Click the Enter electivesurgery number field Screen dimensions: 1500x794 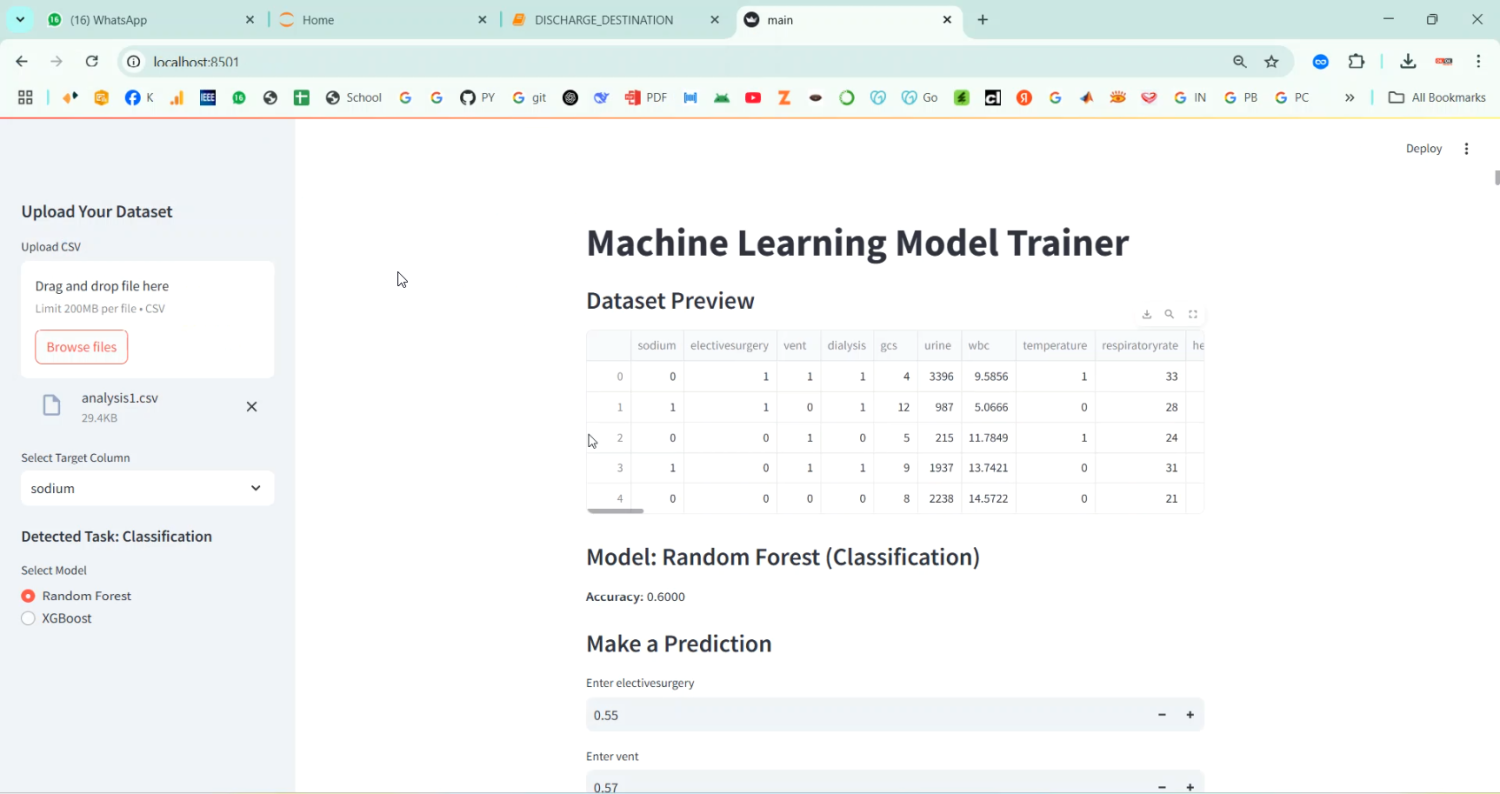860,715
